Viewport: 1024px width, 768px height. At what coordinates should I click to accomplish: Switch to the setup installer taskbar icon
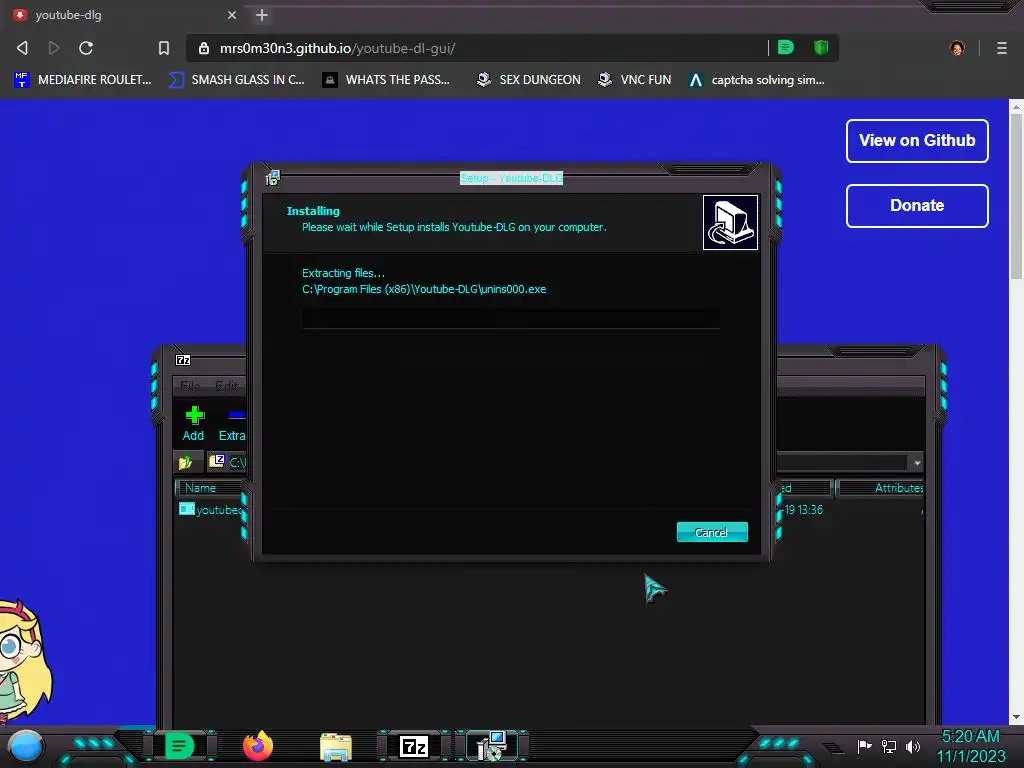pyautogui.click(x=492, y=746)
